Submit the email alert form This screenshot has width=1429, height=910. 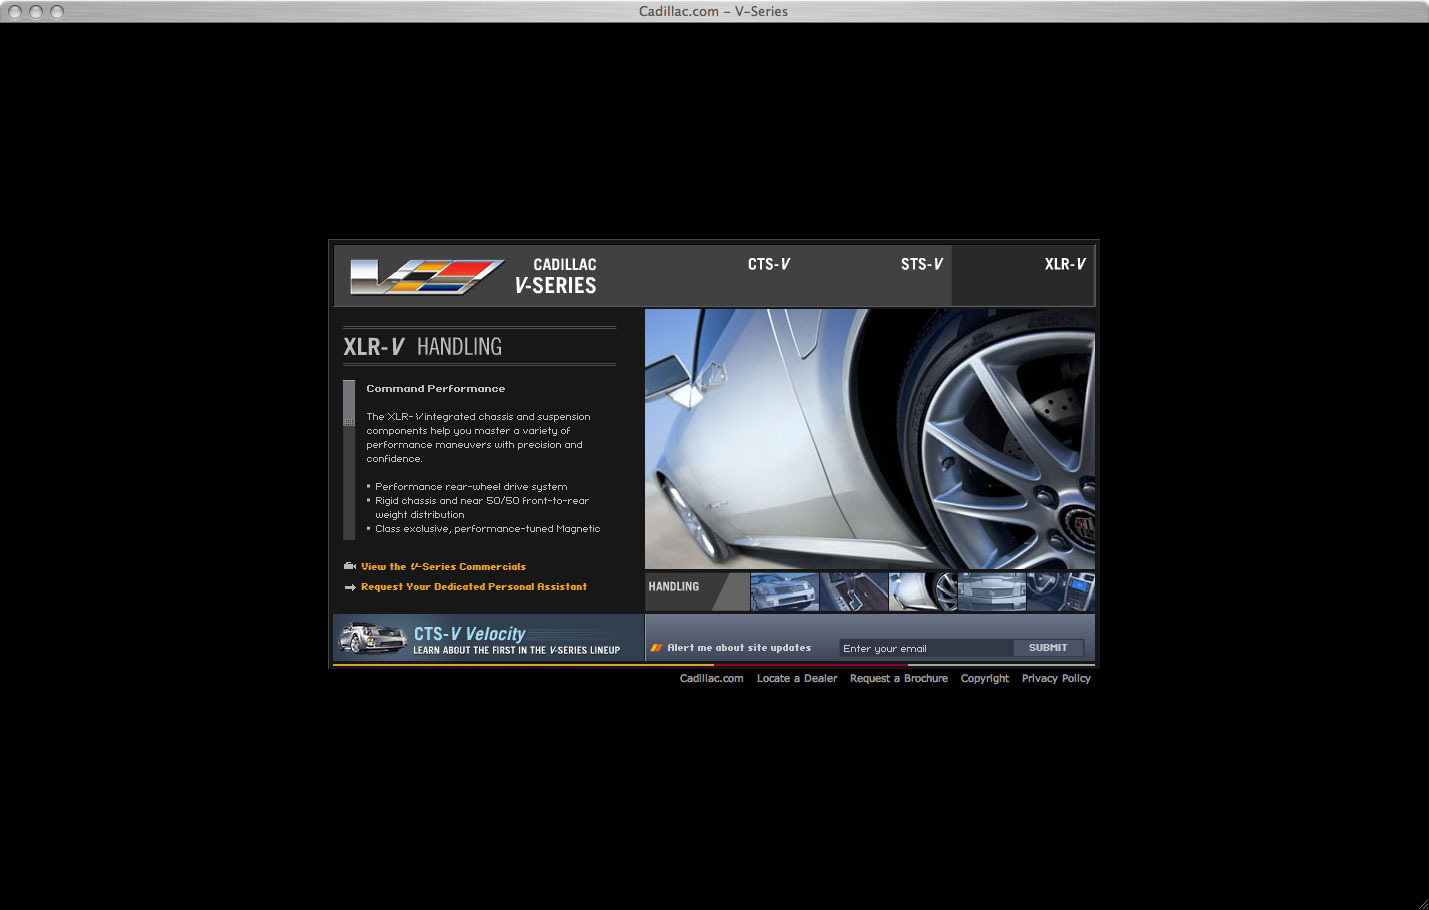click(x=1048, y=648)
